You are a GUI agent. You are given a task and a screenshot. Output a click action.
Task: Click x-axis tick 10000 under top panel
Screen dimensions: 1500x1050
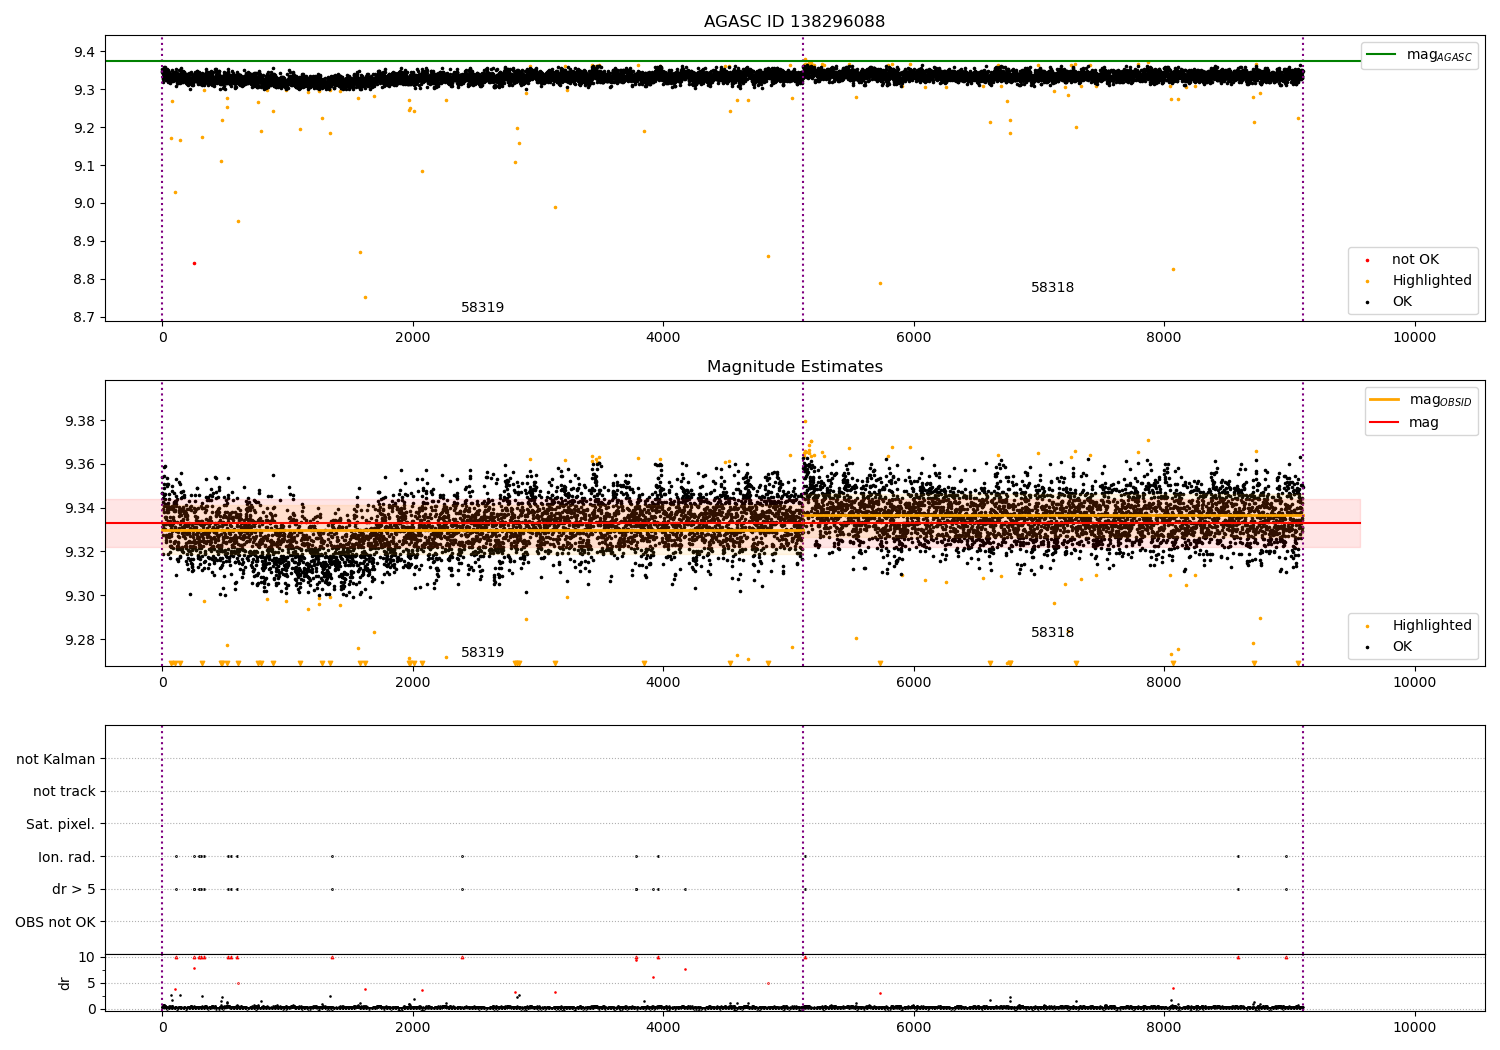click(1415, 338)
